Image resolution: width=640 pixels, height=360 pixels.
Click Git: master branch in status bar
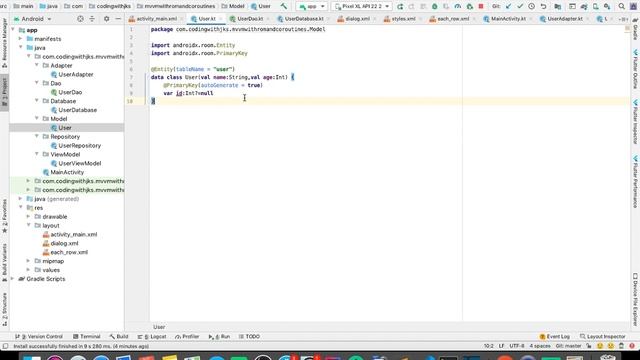coord(568,346)
